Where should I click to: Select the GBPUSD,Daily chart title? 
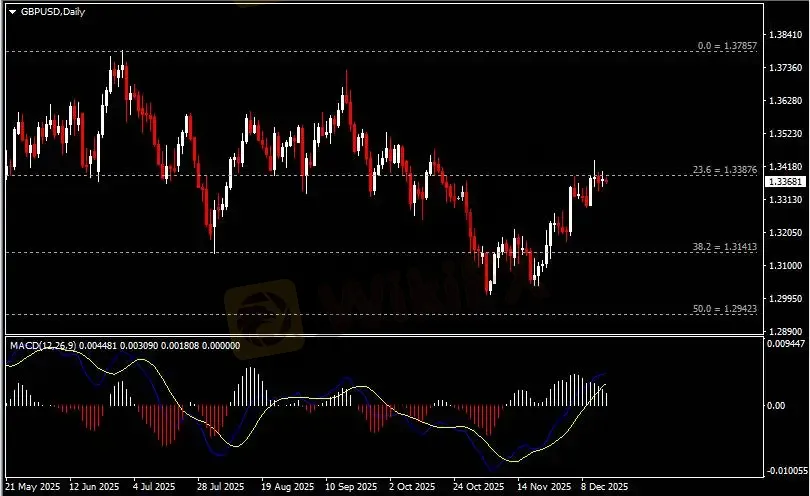pos(53,11)
